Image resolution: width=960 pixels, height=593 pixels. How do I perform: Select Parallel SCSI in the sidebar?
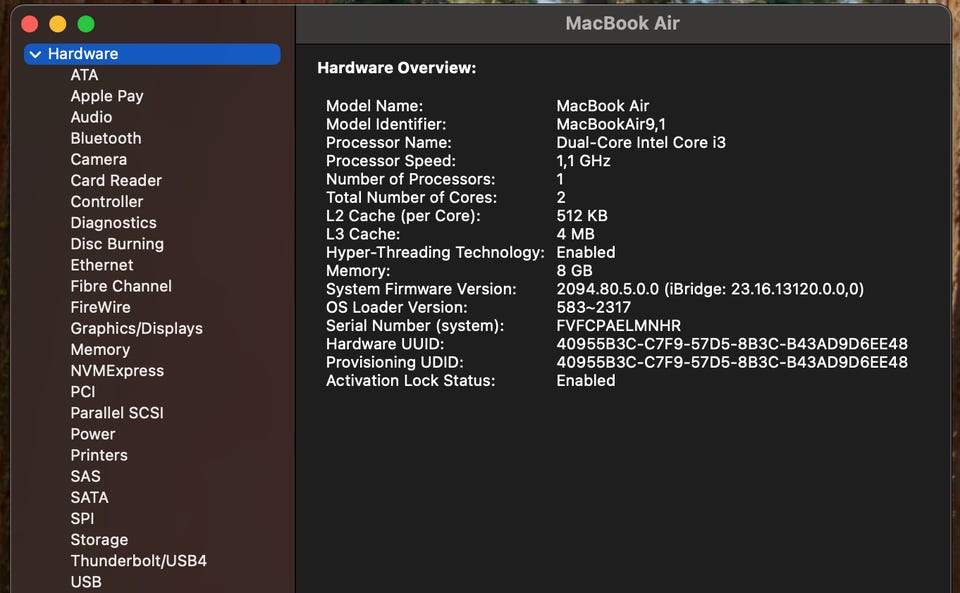coord(117,413)
